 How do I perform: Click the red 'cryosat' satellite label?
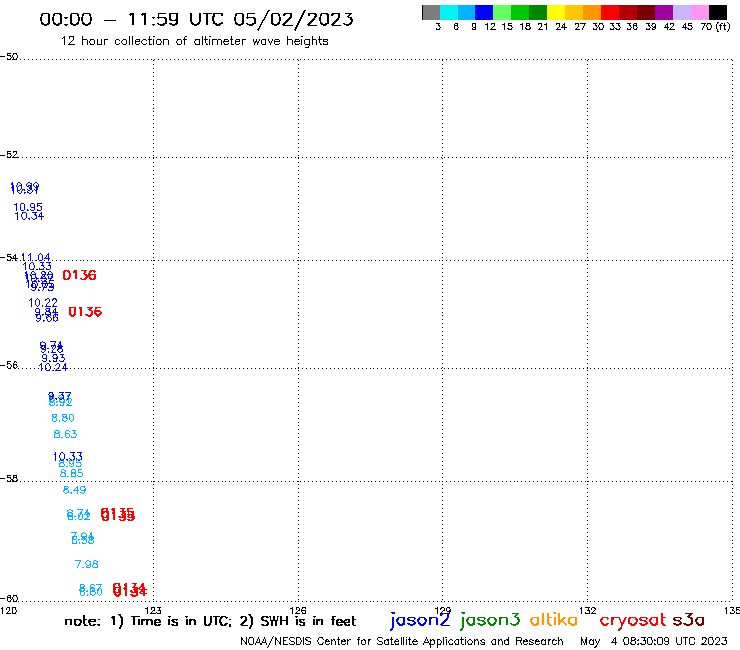click(x=633, y=620)
